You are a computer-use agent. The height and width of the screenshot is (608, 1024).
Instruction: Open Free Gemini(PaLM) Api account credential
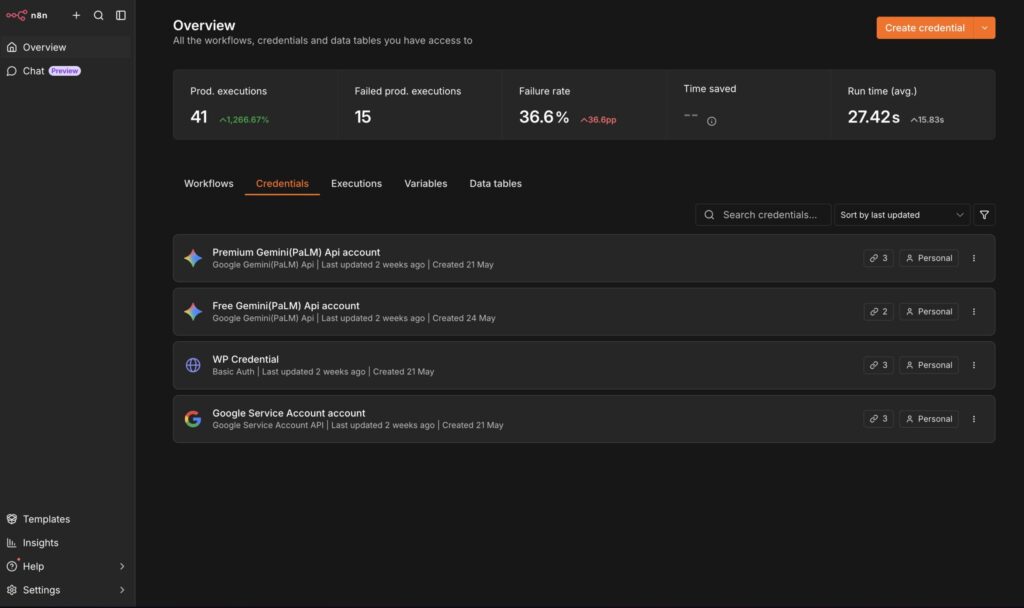pyautogui.click(x=584, y=312)
